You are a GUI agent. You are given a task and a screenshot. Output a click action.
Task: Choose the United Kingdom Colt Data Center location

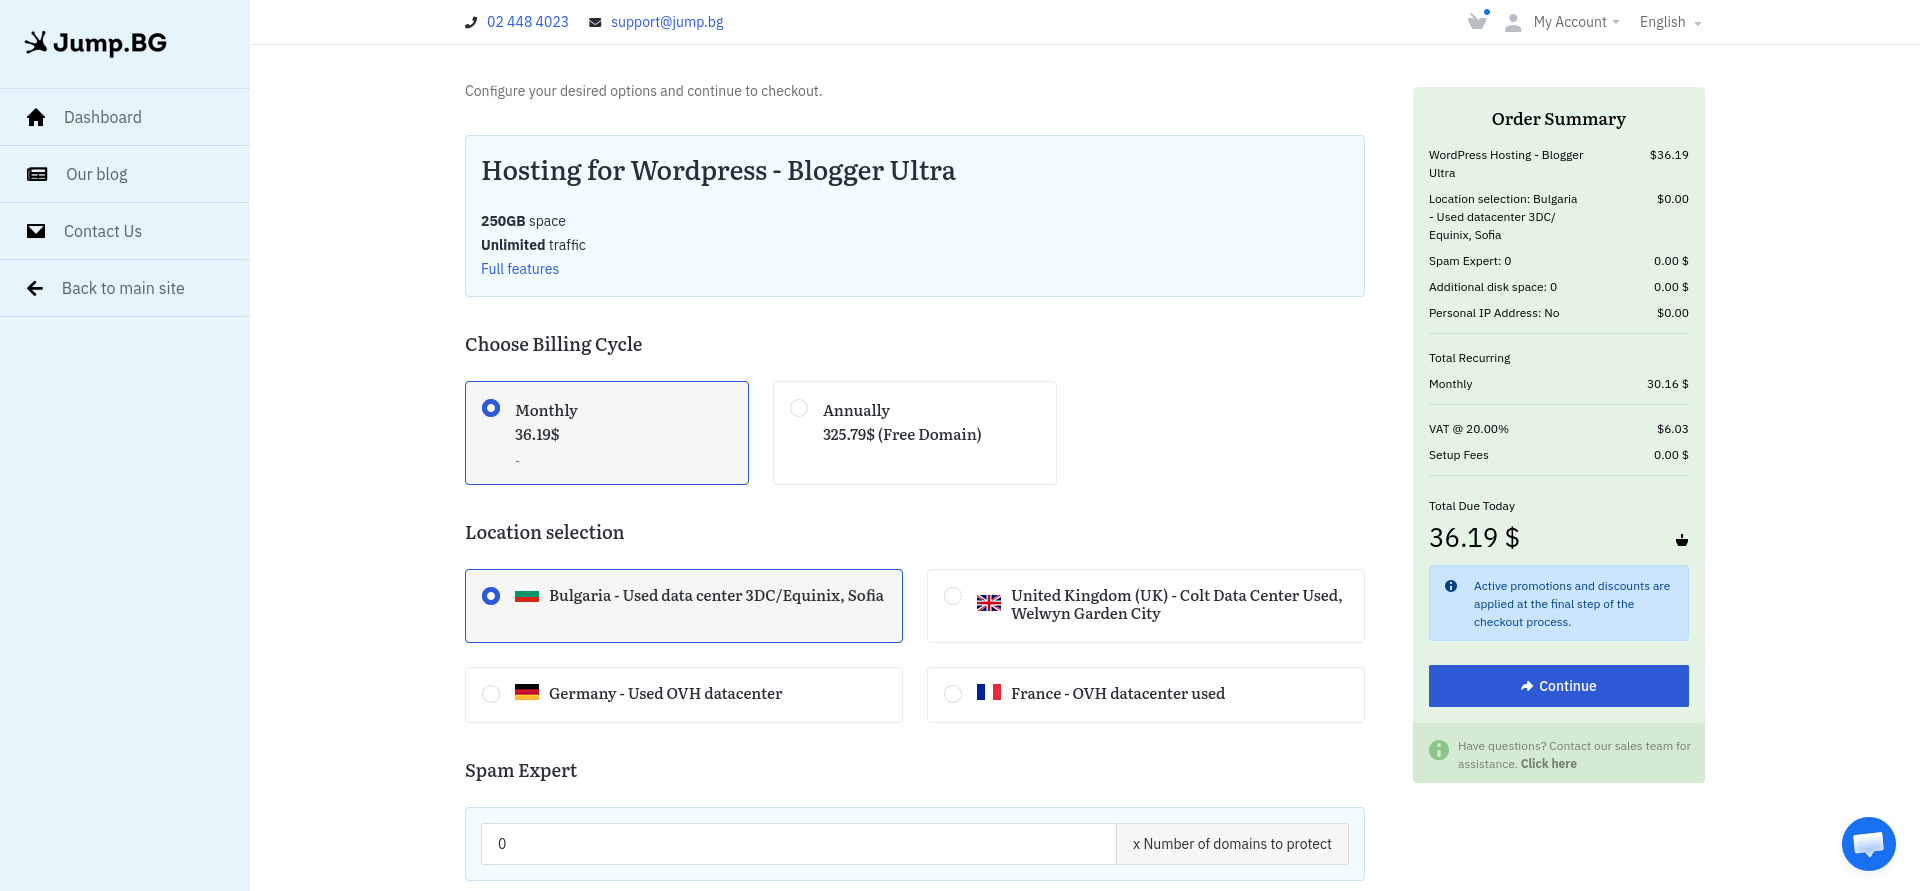click(1146, 606)
